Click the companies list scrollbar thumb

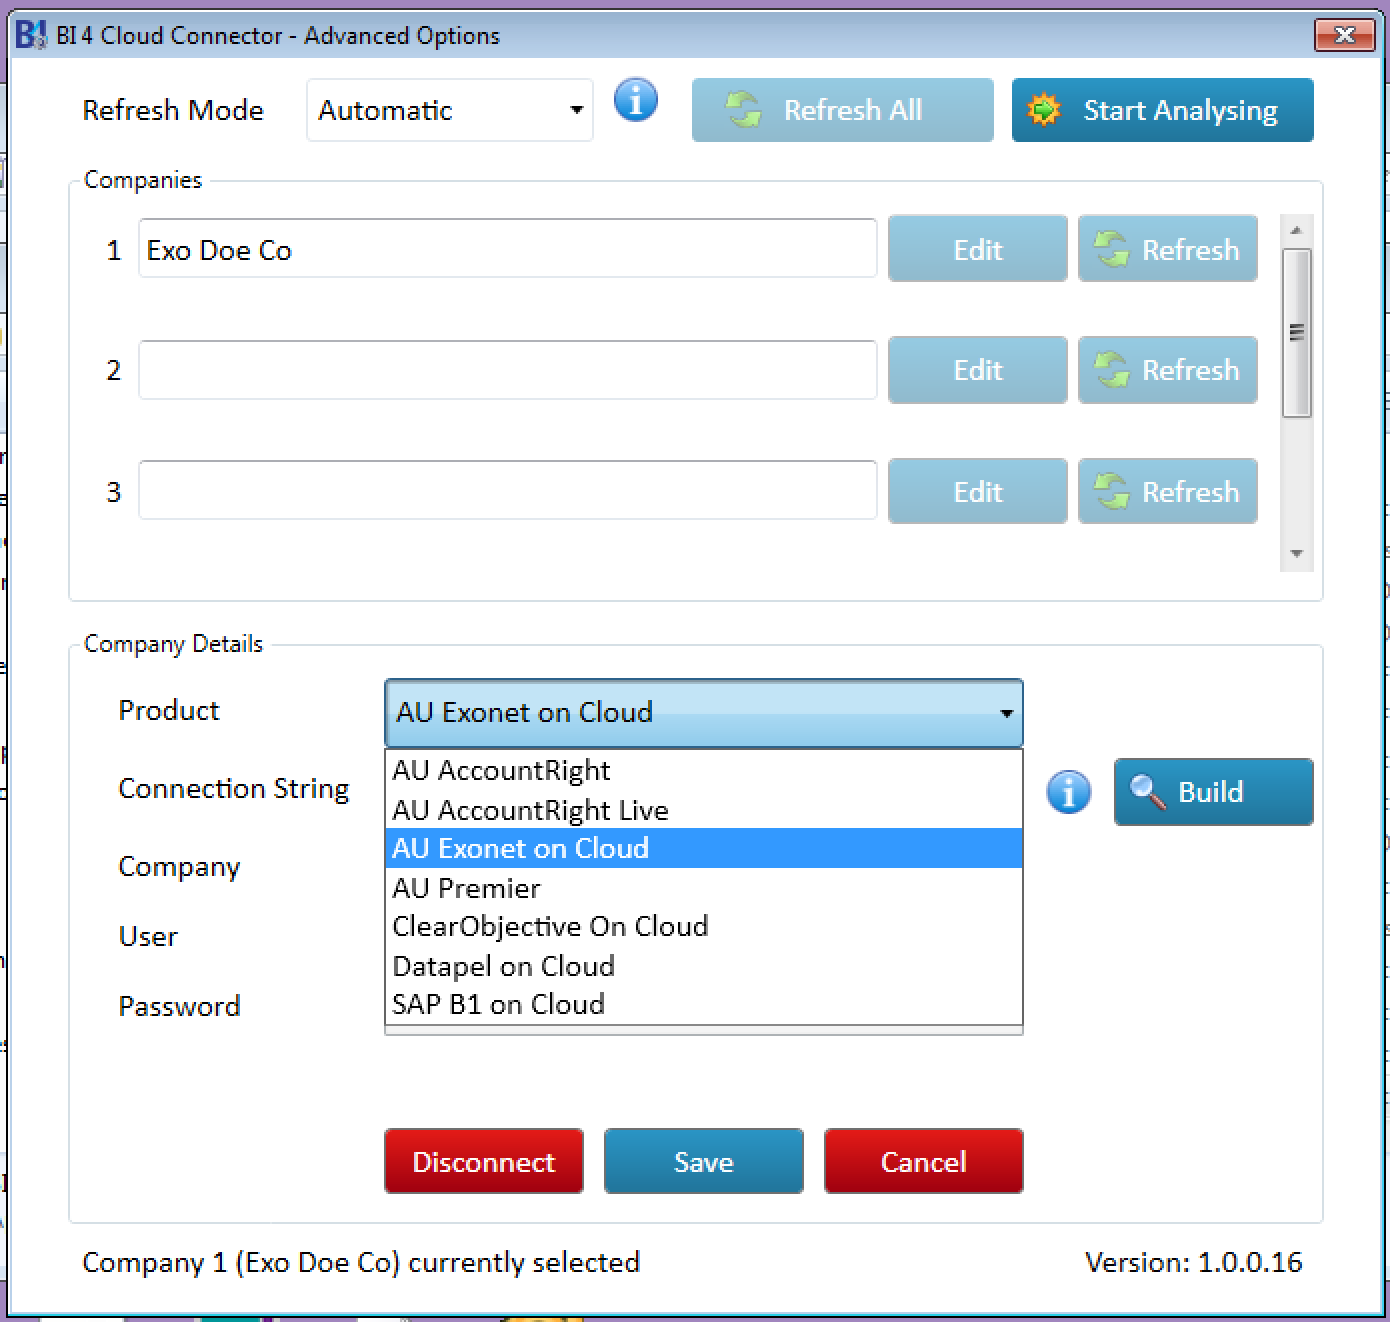tap(1297, 332)
